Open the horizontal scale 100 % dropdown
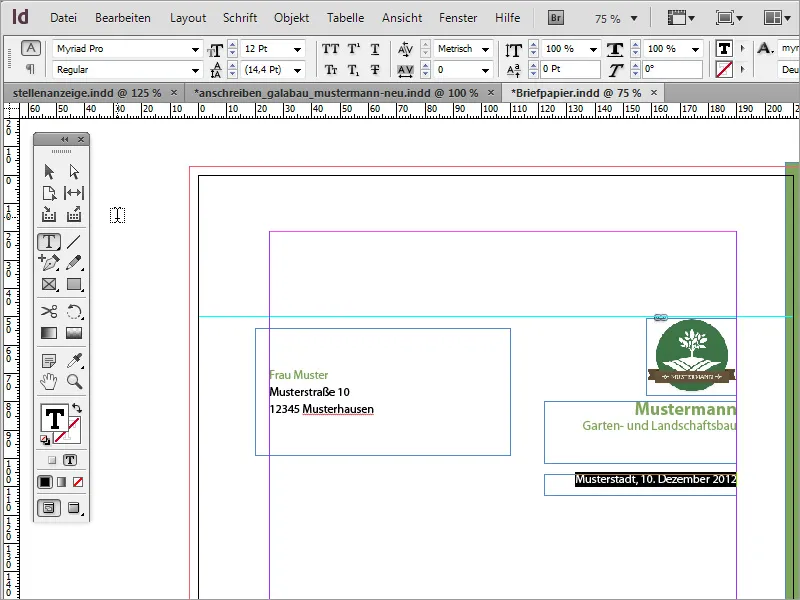The width and height of the screenshot is (800, 600). coord(695,49)
